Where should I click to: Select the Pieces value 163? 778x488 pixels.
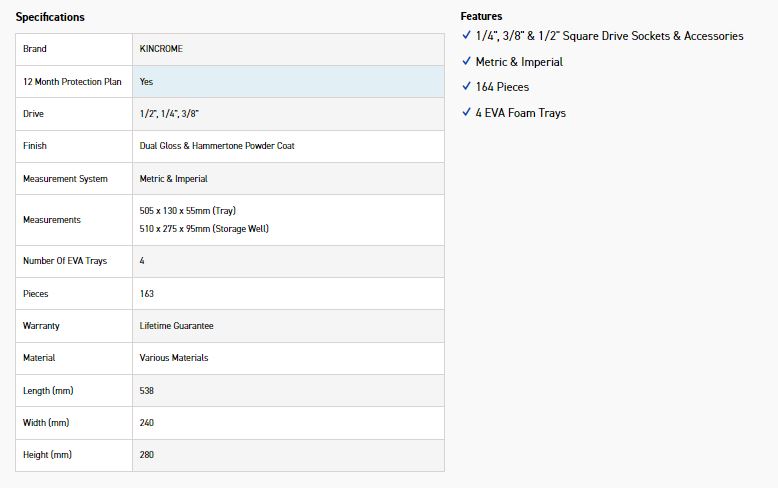click(x=147, y=294)
